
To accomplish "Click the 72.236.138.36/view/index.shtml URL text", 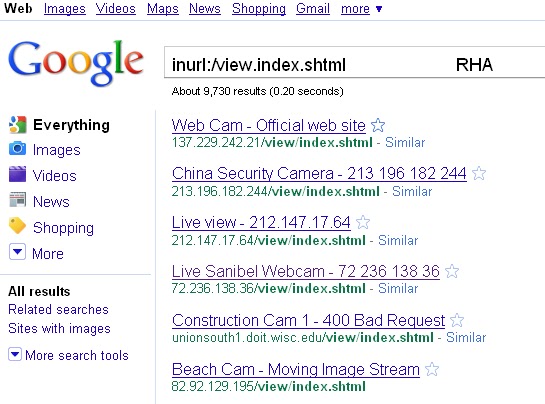I will coord(269,289).
